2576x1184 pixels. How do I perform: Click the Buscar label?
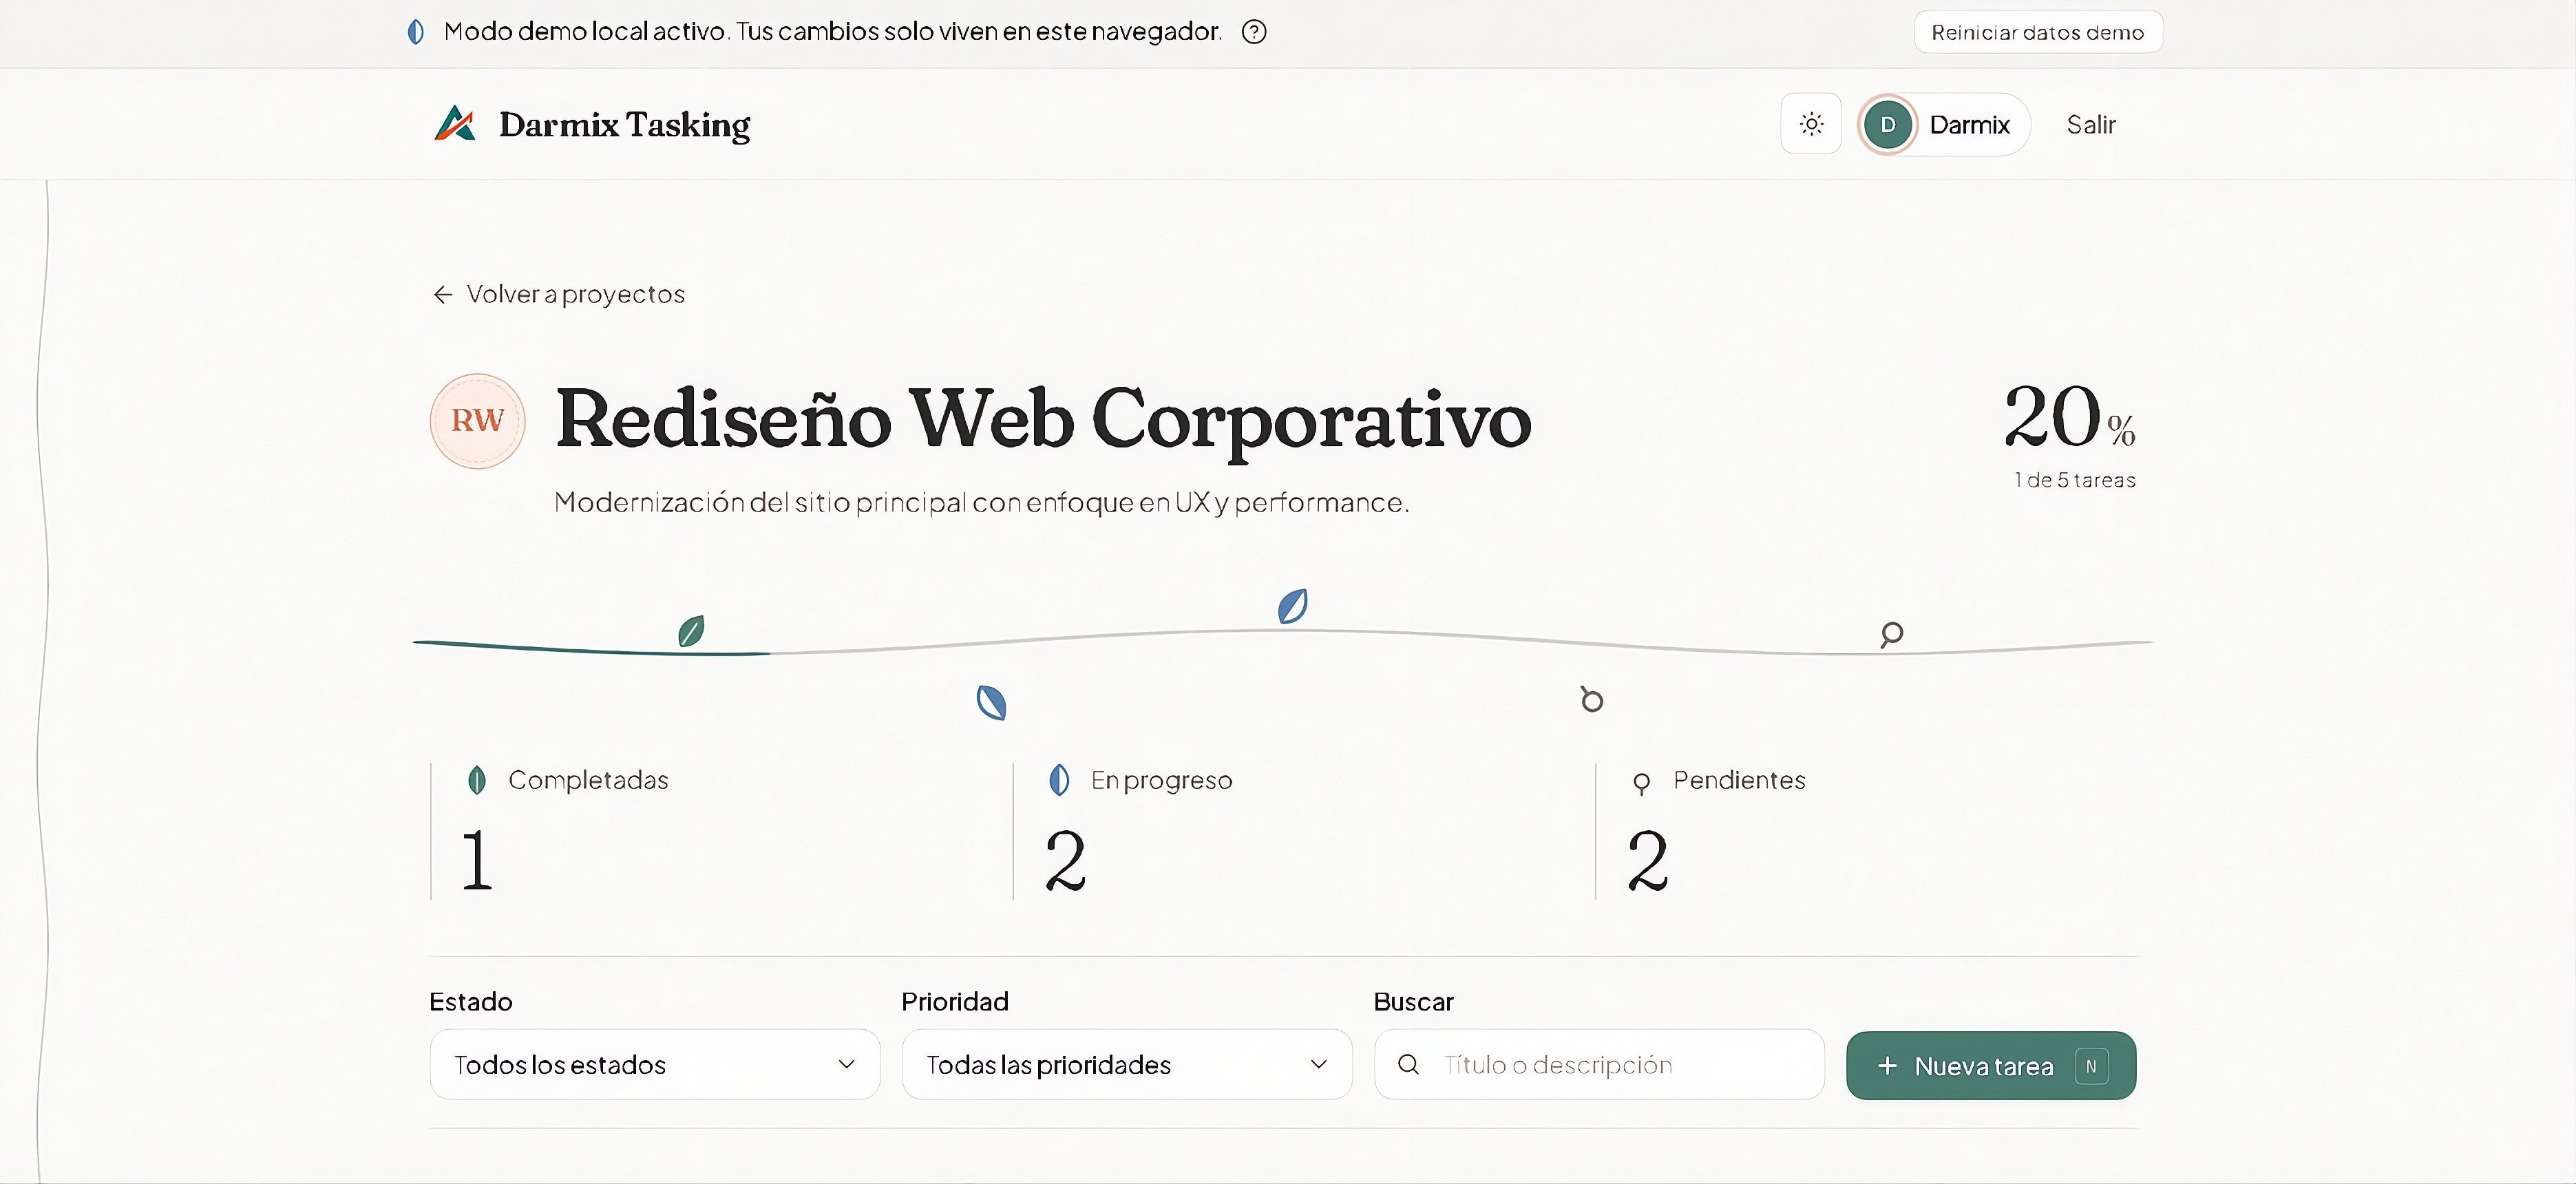coord(1414,1002)
